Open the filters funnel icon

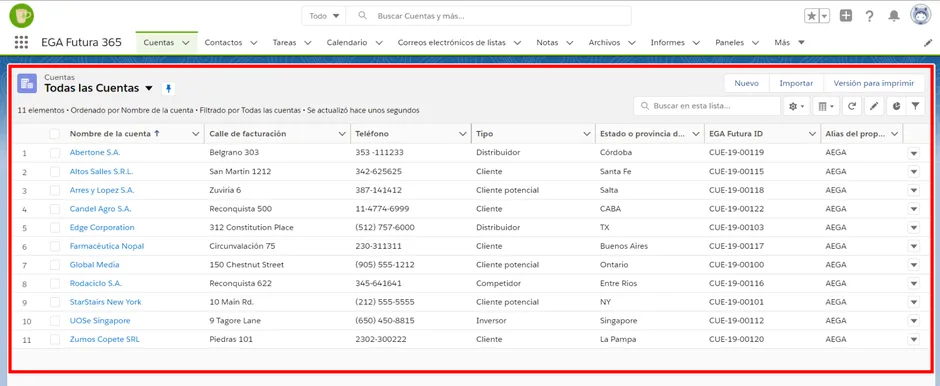(915, 106)
